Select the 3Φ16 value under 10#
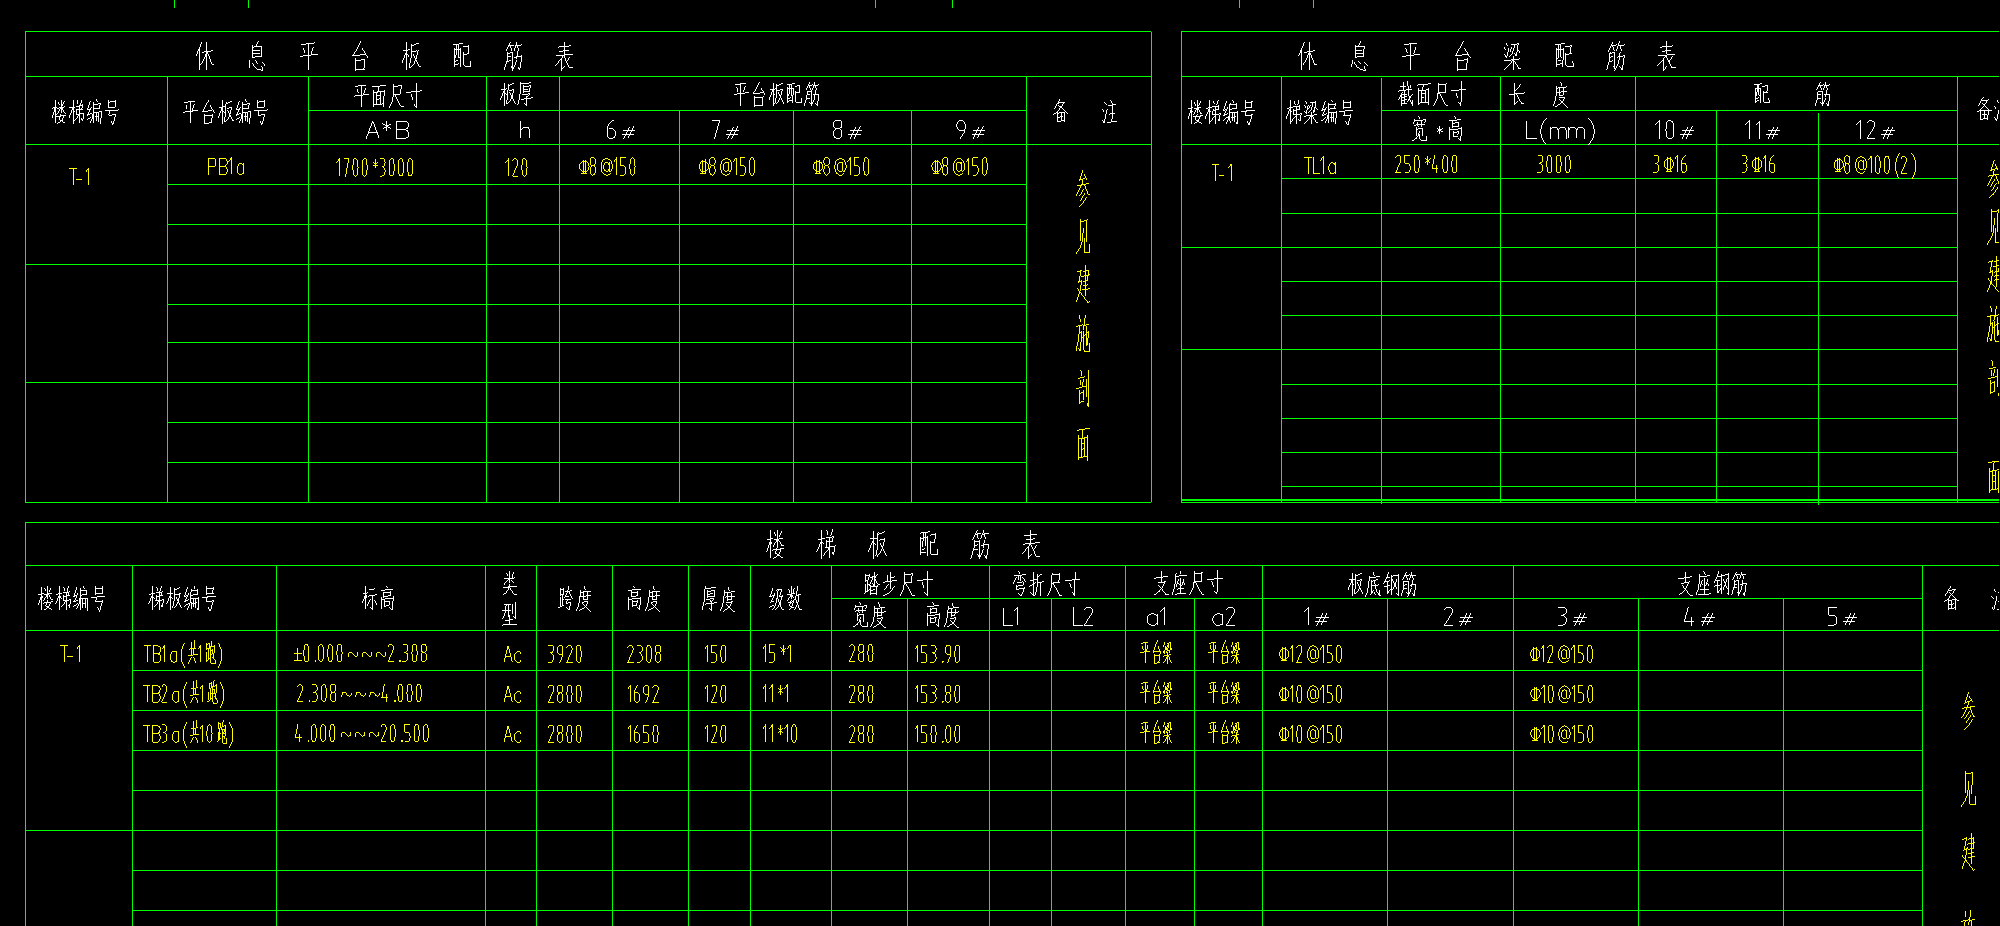The image size is (2000, 926). [x=1670, y=164]
